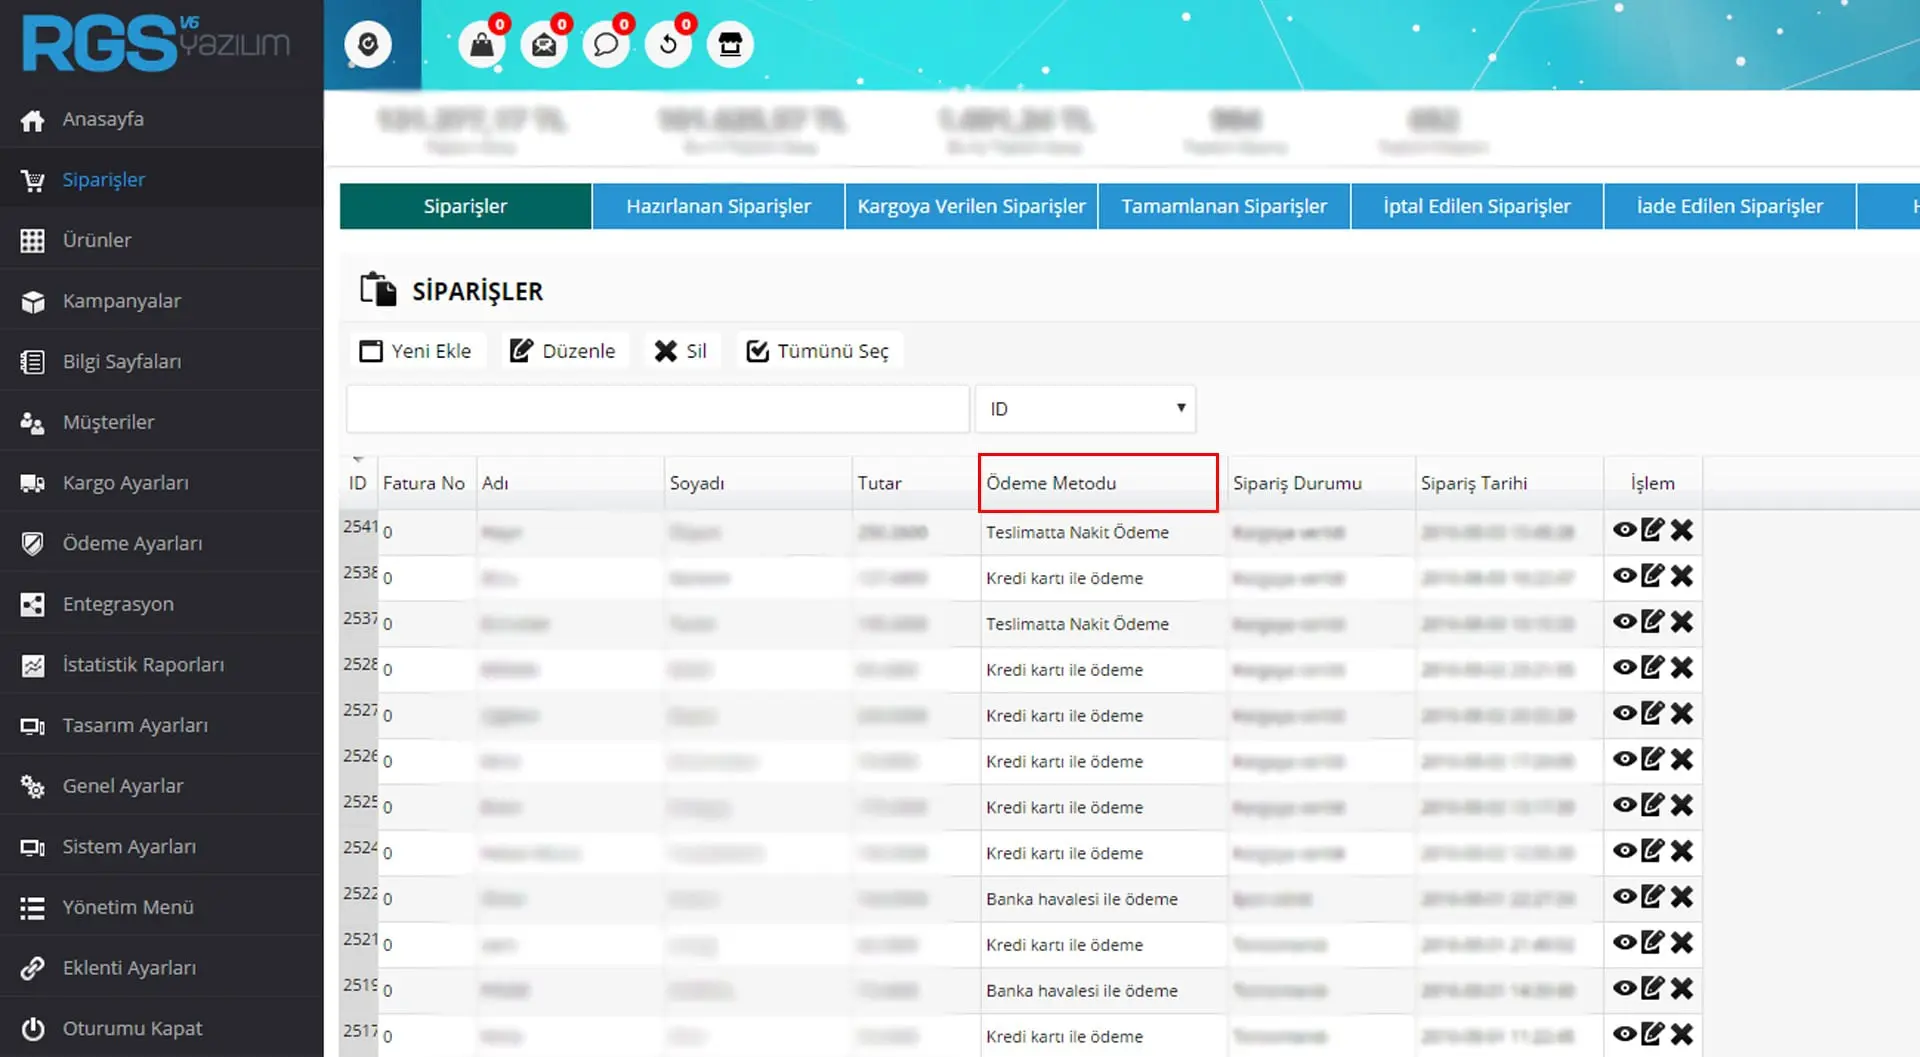Open the storefront icon in top bar
The width and height of the screenshot is (1920, 1057).
tap(730, 45)
